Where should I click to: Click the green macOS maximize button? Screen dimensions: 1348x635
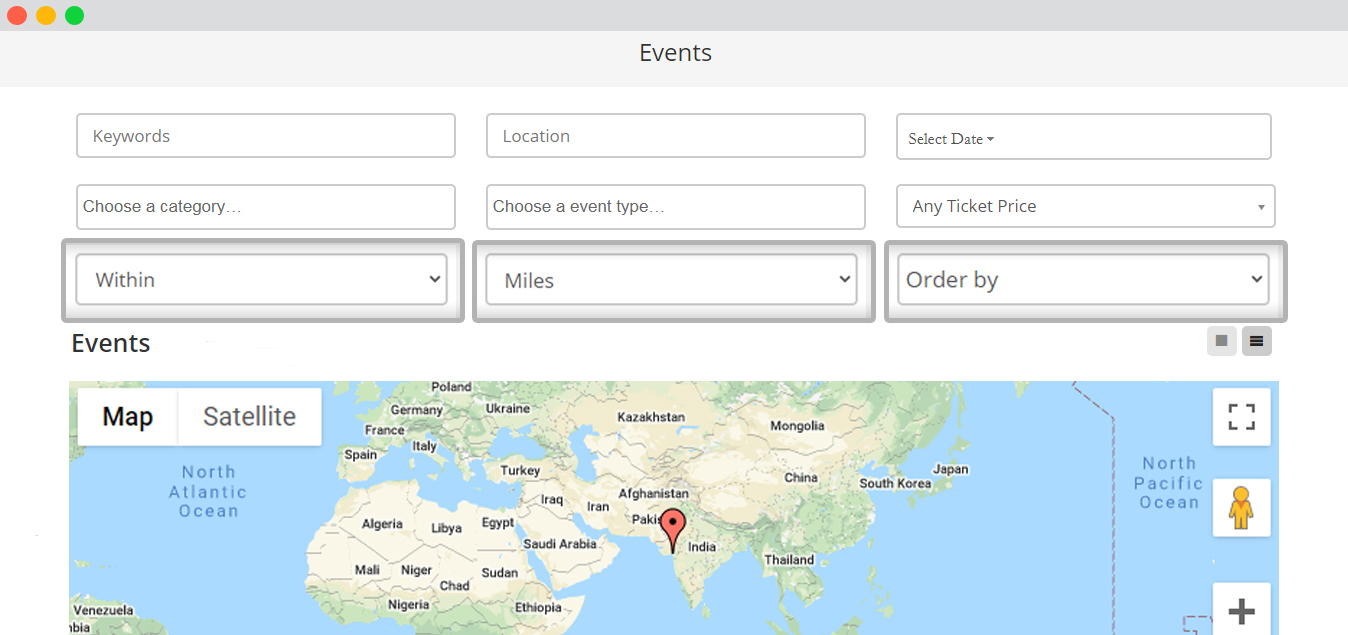tap(75, 16)
